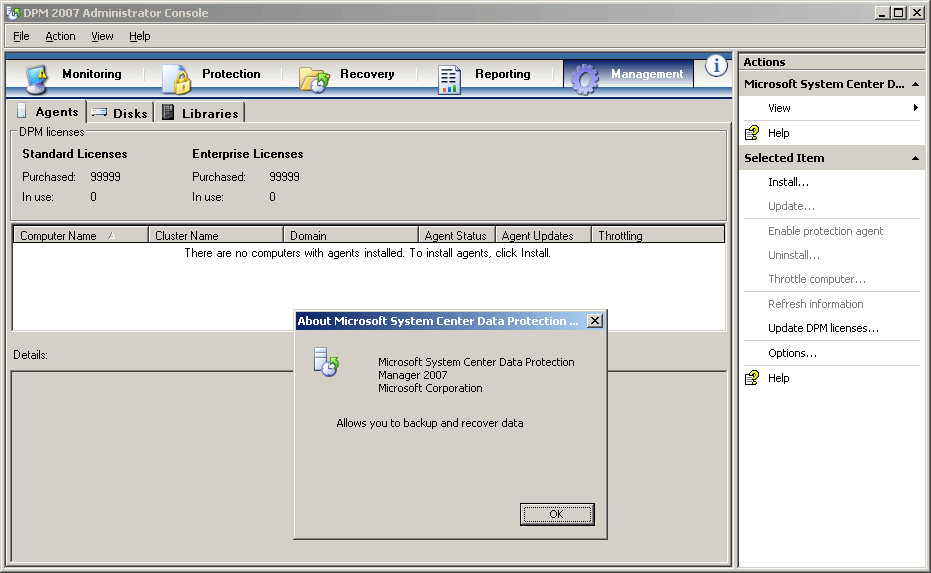The image size is (931, 573).
Task: Sort by Computer Name column header
Action: pos(80,235)
